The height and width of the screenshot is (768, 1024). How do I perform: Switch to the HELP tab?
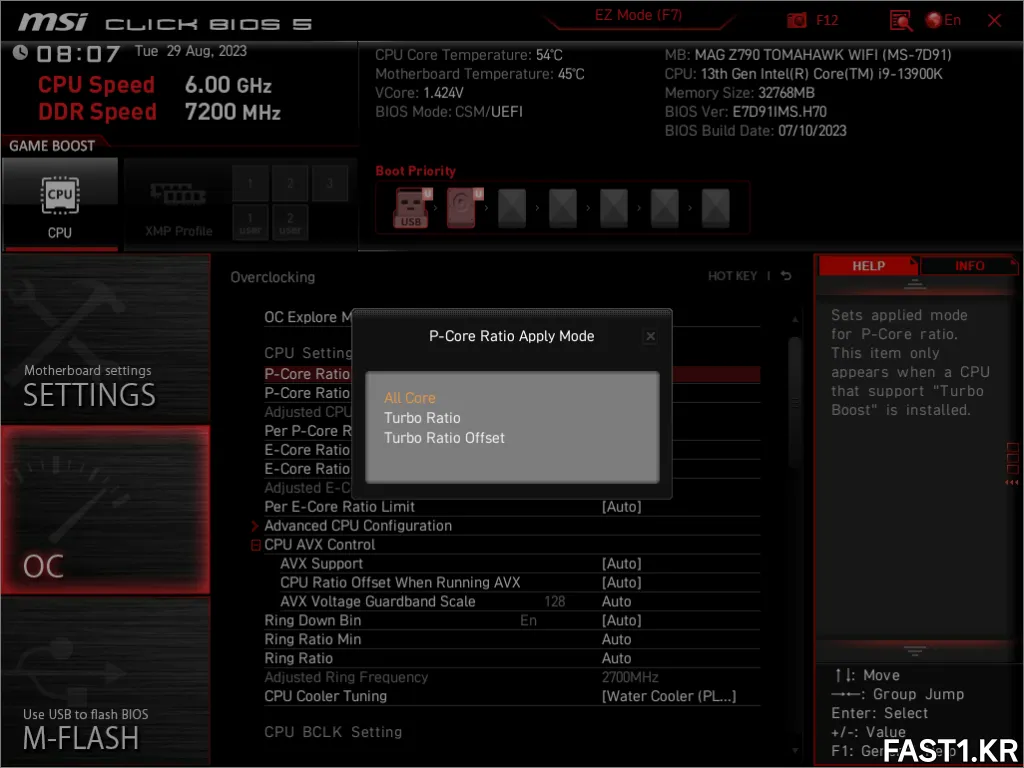coord(868,266)
